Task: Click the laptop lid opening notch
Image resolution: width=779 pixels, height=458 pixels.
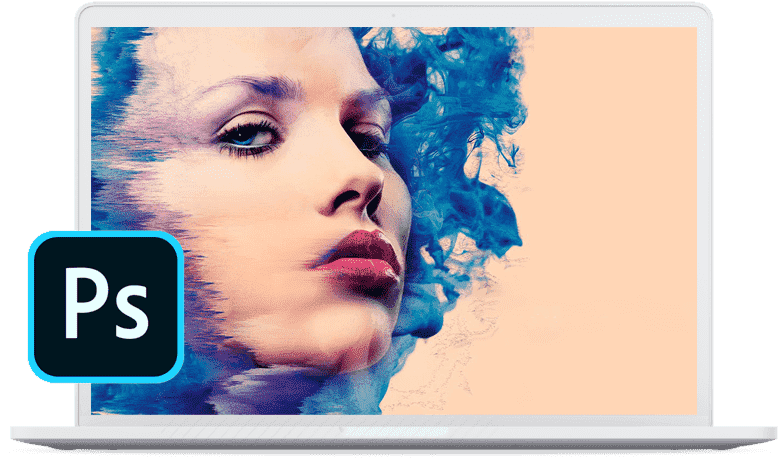Action: [395, 431]
